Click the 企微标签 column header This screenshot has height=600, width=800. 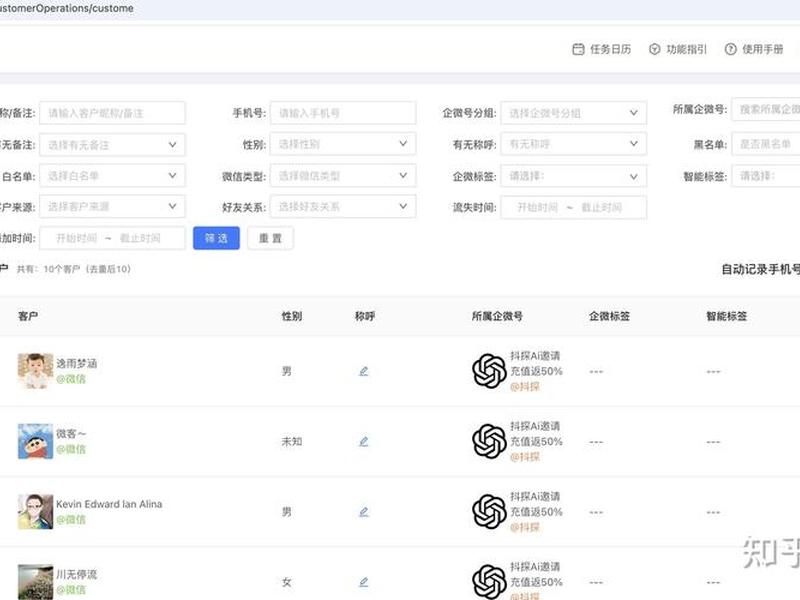click(x=610, y=316)
